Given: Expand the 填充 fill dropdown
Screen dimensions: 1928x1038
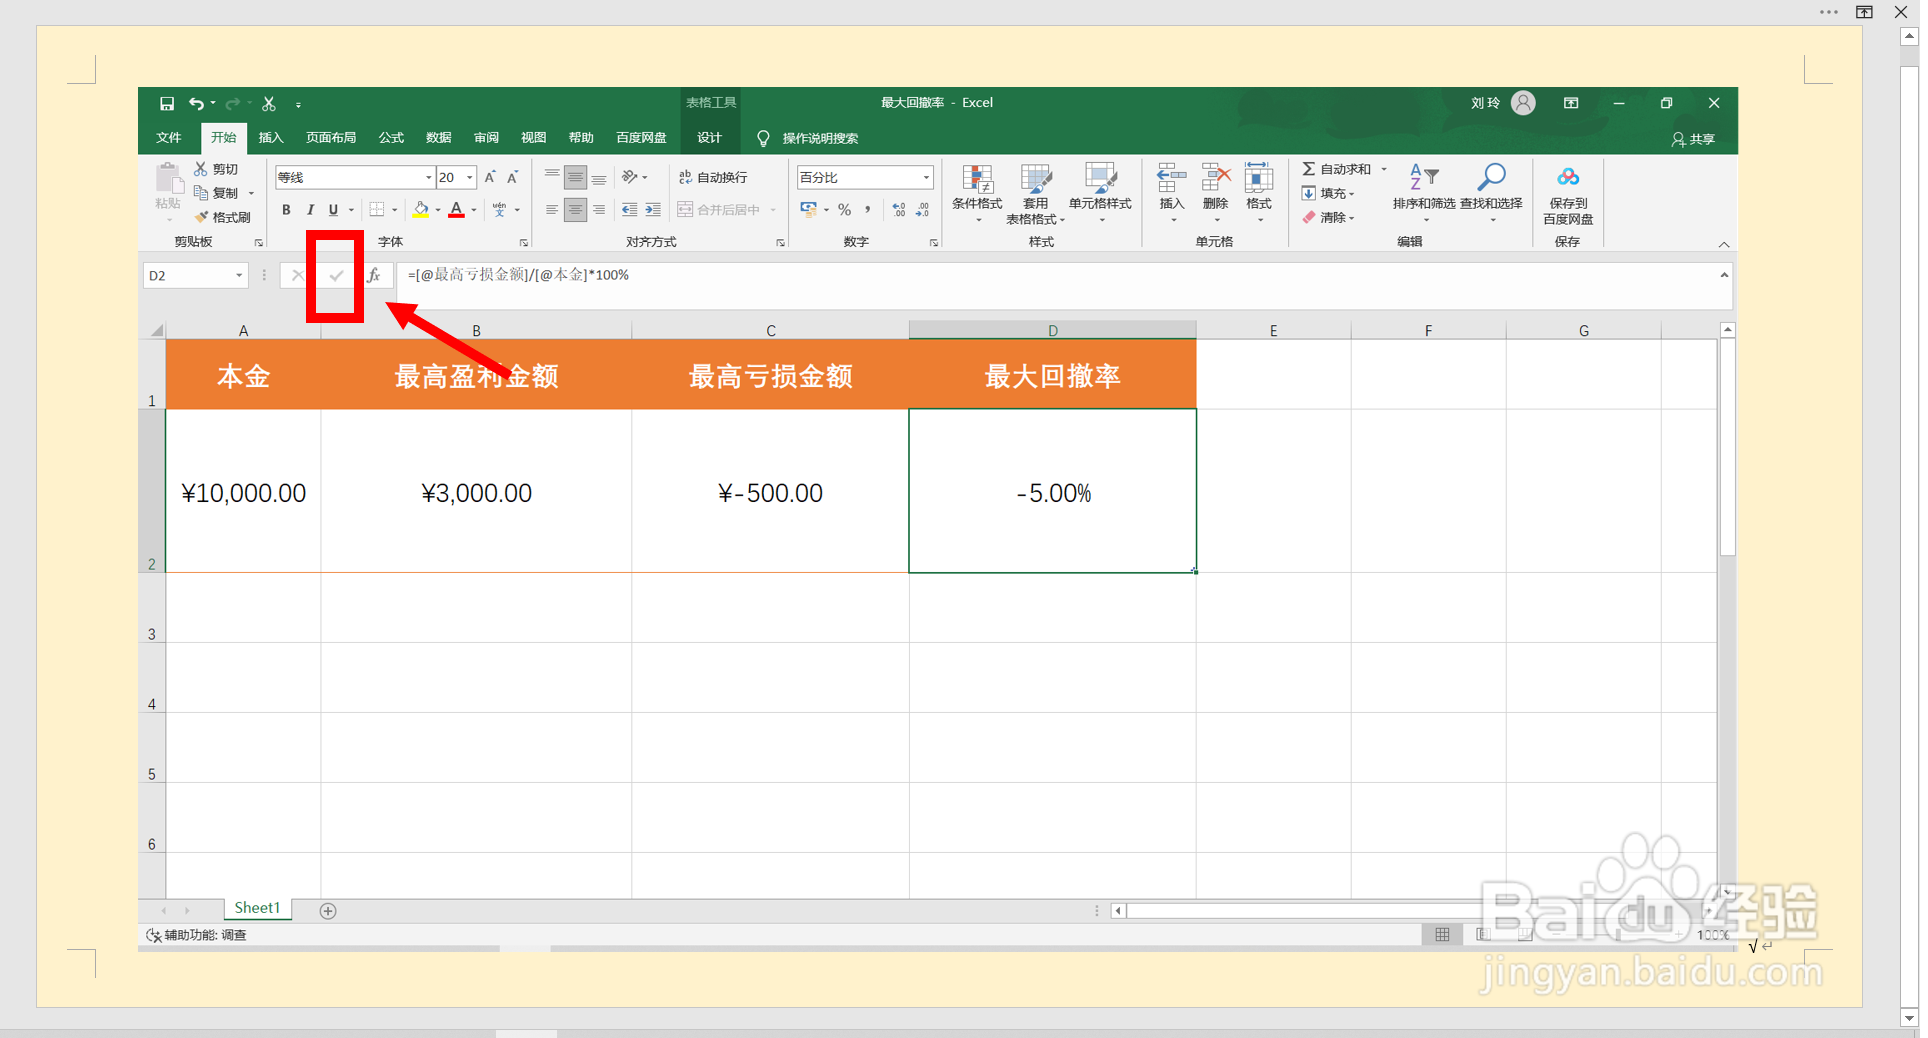Looking at the screenshot, I should (x=1352, y=193).
